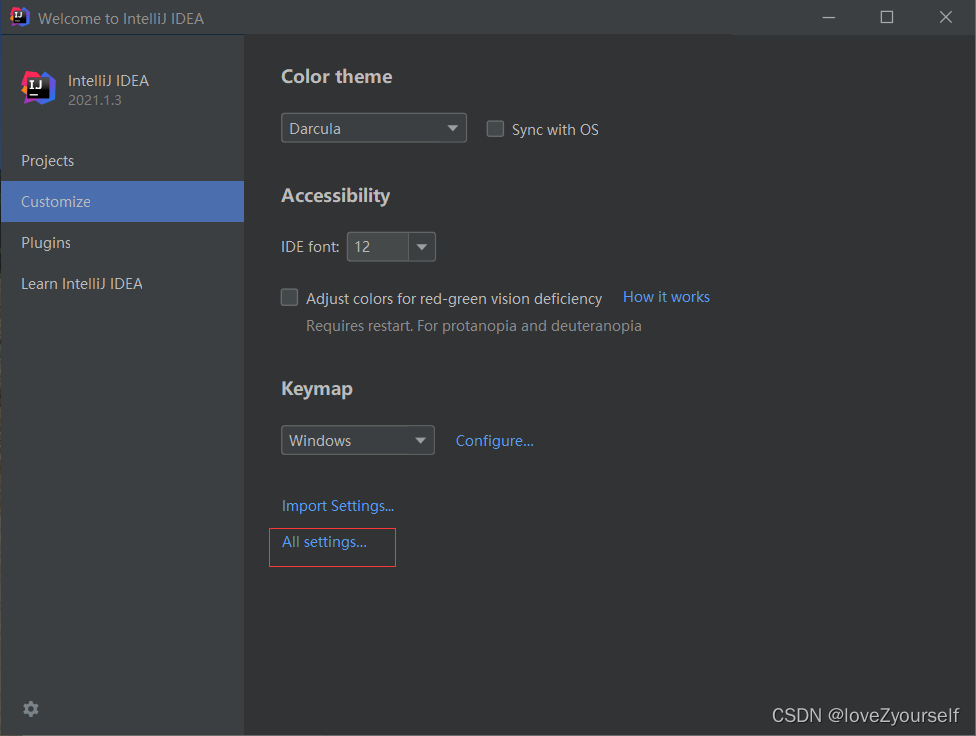Screen dimensions: 976x736
Task: Select the Customize section
Action: (x=123, y=202)
